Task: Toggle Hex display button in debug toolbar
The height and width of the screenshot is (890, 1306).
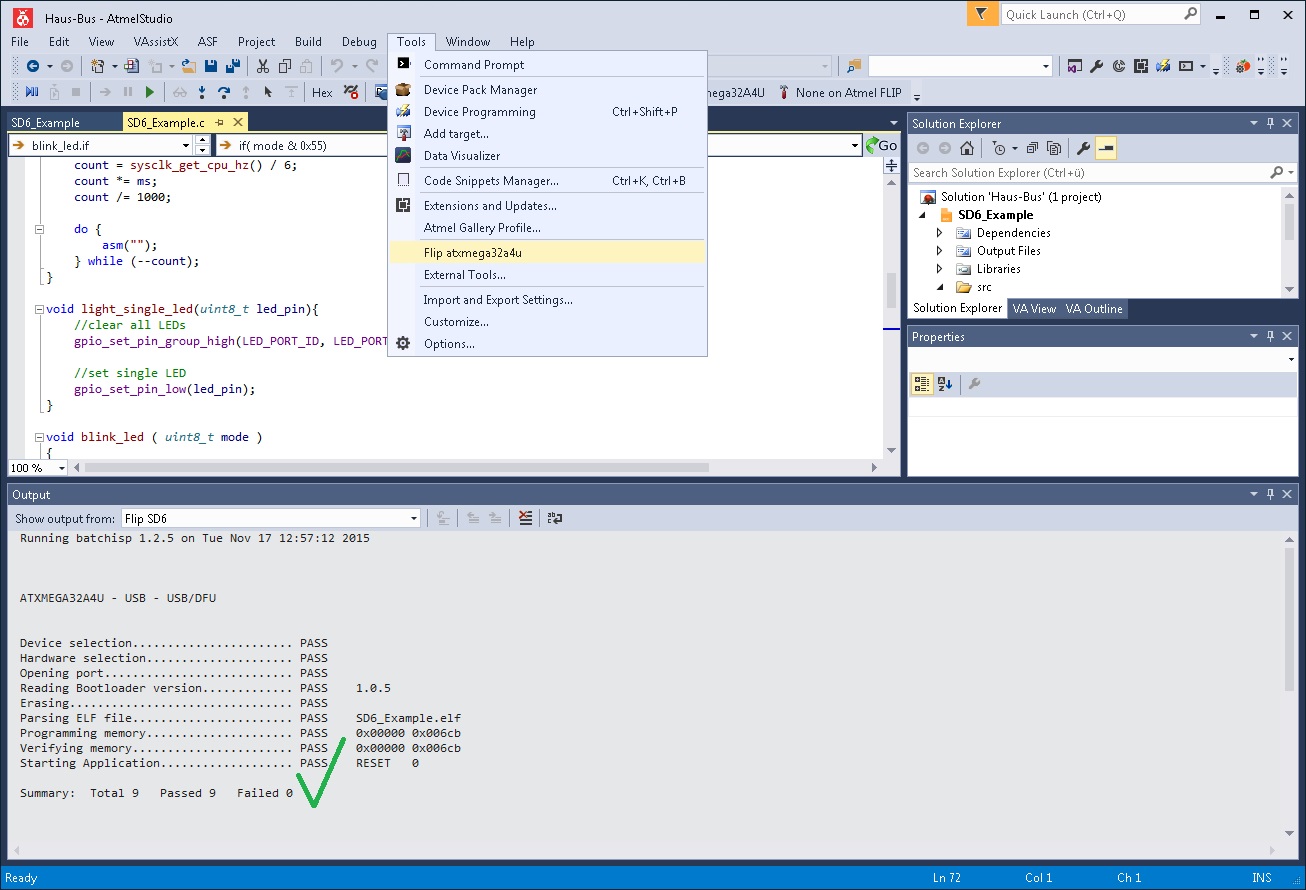Action: click(x=322, y=92)
